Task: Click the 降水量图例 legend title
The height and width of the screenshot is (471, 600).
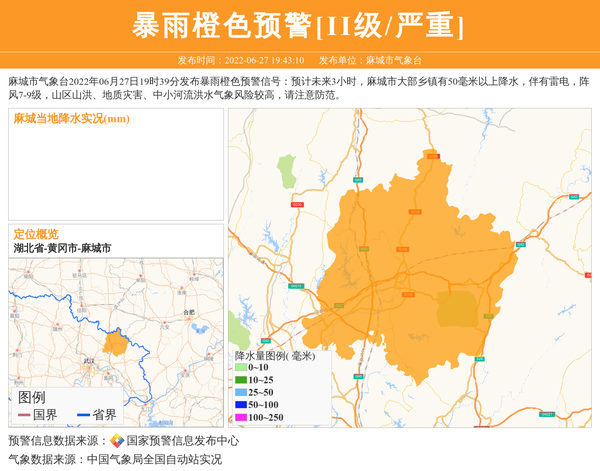Action: point(274,355)
